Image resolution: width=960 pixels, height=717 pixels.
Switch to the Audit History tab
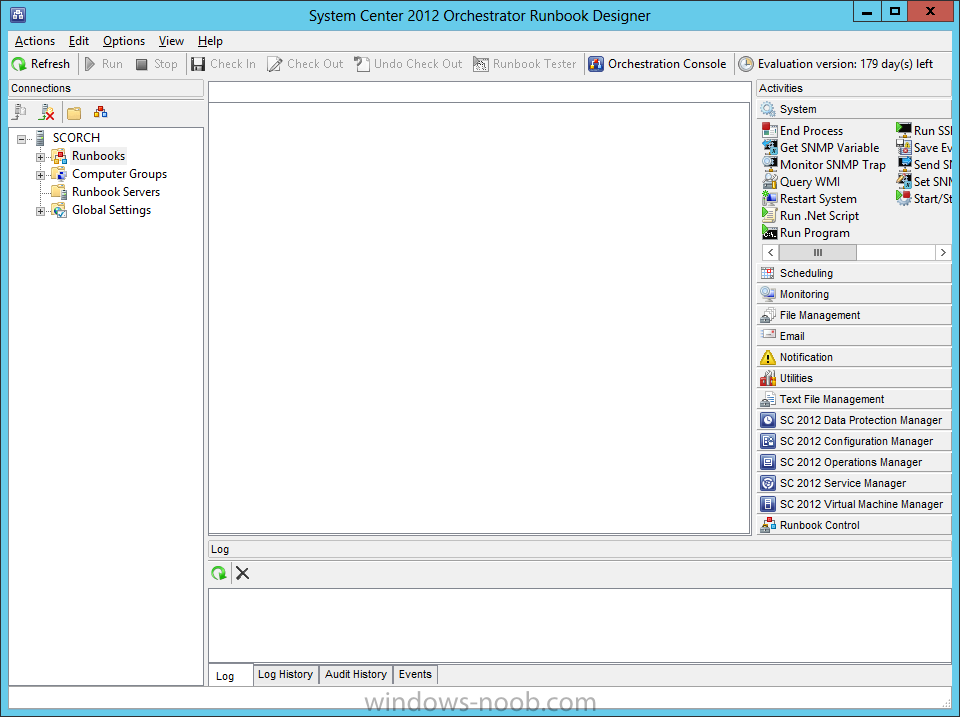pos(356,674)
